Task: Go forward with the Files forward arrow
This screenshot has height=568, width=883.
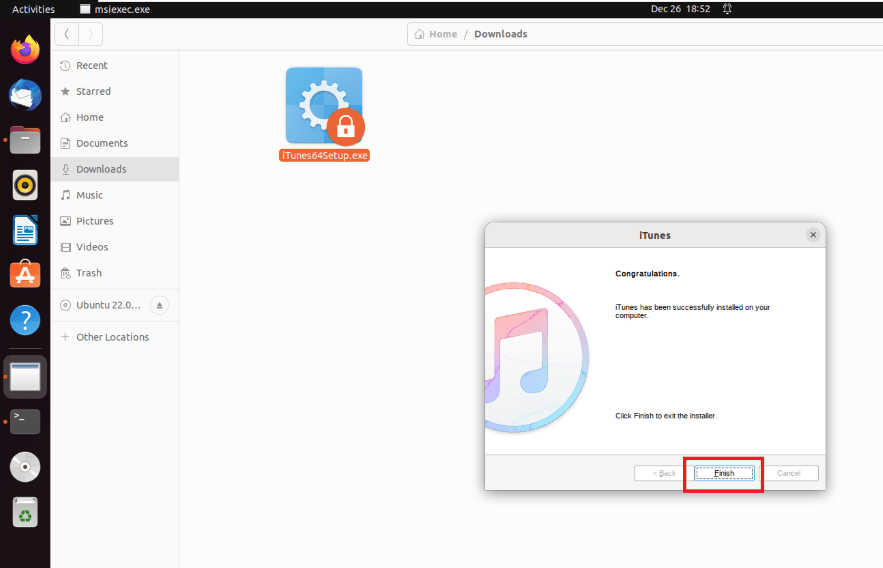Action: 91,34
